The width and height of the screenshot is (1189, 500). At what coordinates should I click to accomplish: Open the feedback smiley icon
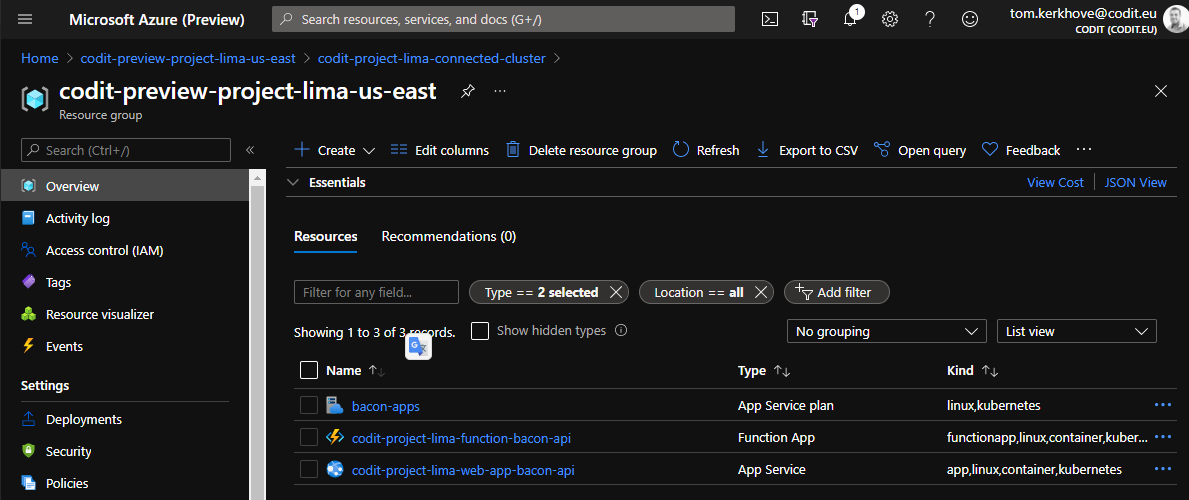pyautogui.click(x=970, y=20)
